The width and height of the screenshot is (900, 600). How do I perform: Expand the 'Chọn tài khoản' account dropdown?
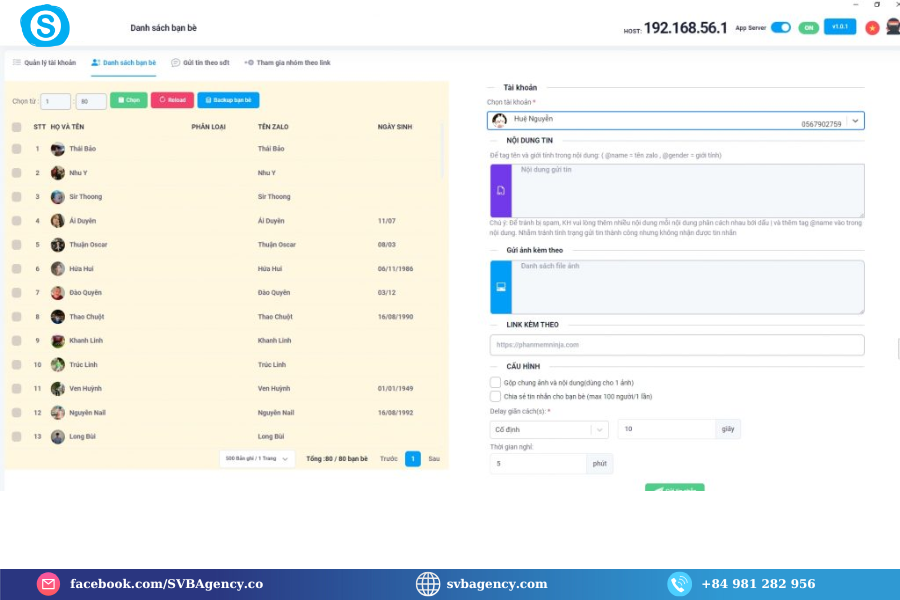854,121
